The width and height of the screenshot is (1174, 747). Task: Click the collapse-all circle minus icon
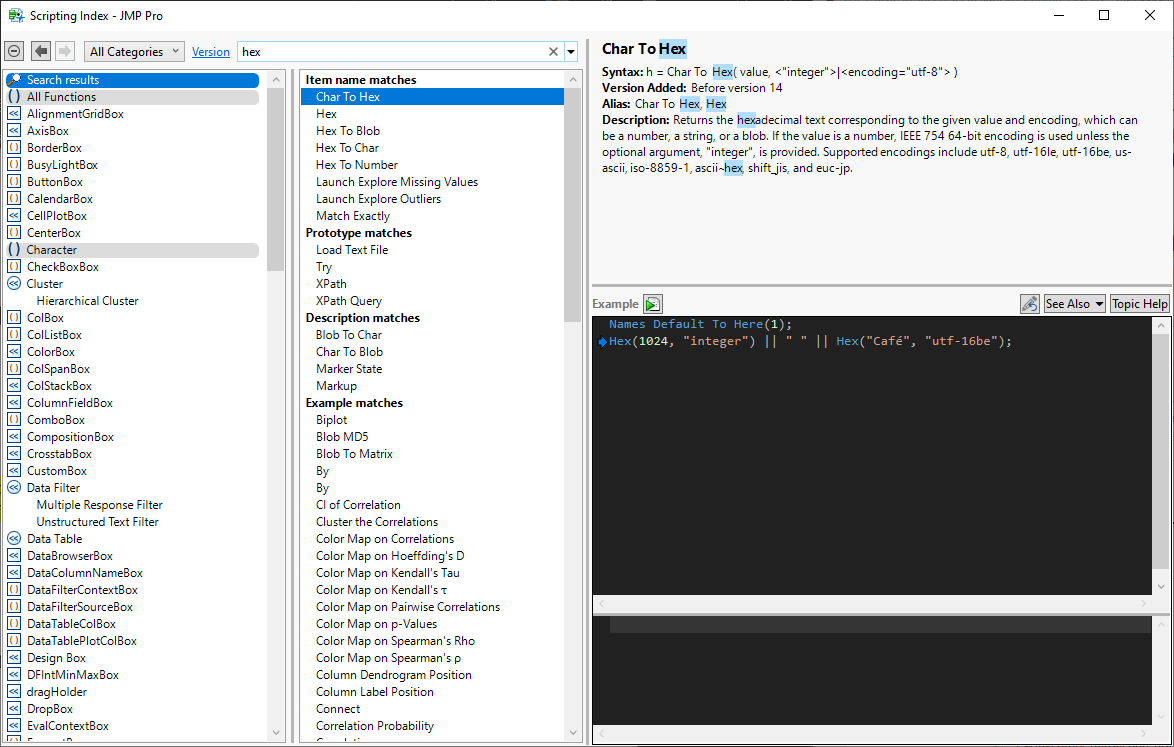(x=14, y=51)
